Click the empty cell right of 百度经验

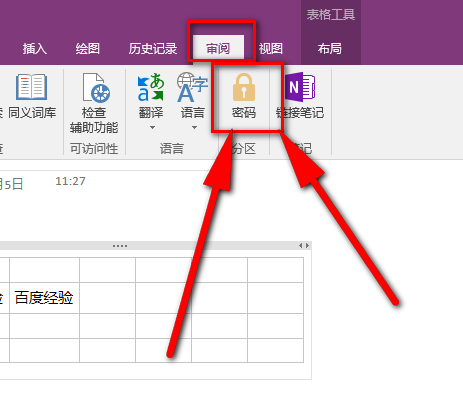pos(107,298)
